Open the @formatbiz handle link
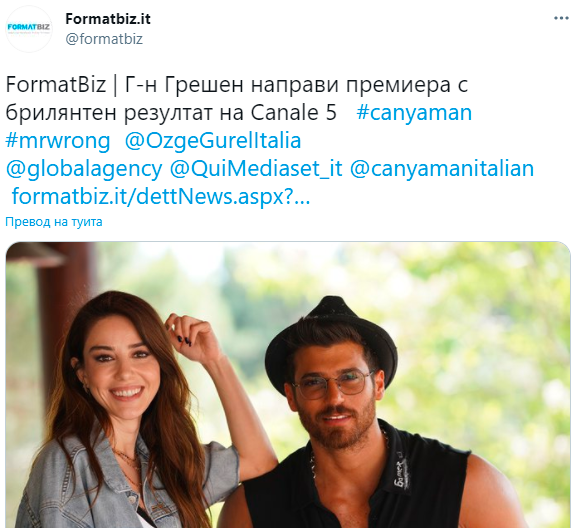The width and height of the screenshot is (575, 528). (104, 39)
